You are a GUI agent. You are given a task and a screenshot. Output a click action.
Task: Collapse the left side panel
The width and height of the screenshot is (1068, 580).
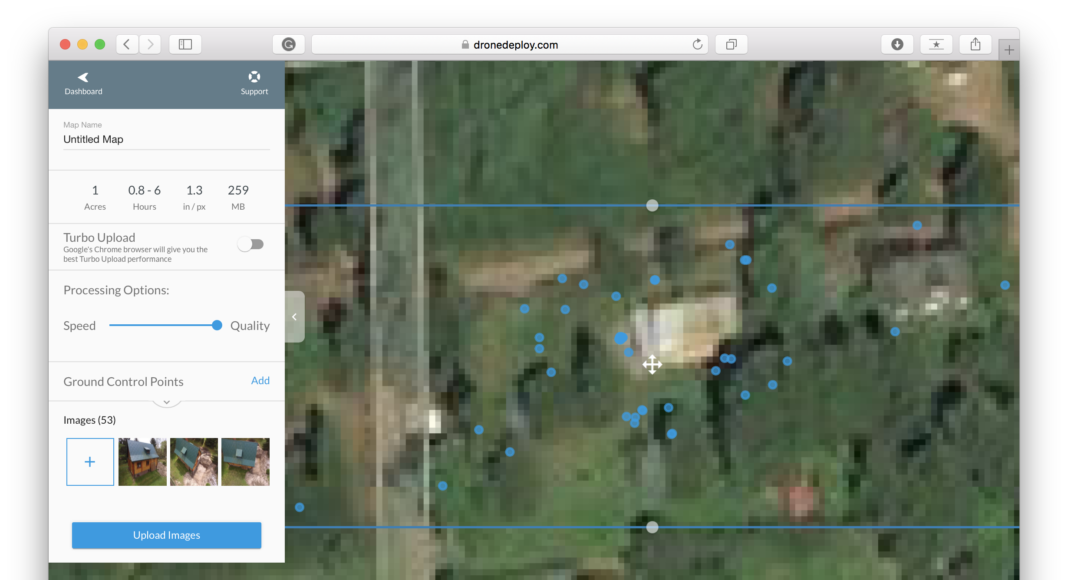tap(294, 316)
